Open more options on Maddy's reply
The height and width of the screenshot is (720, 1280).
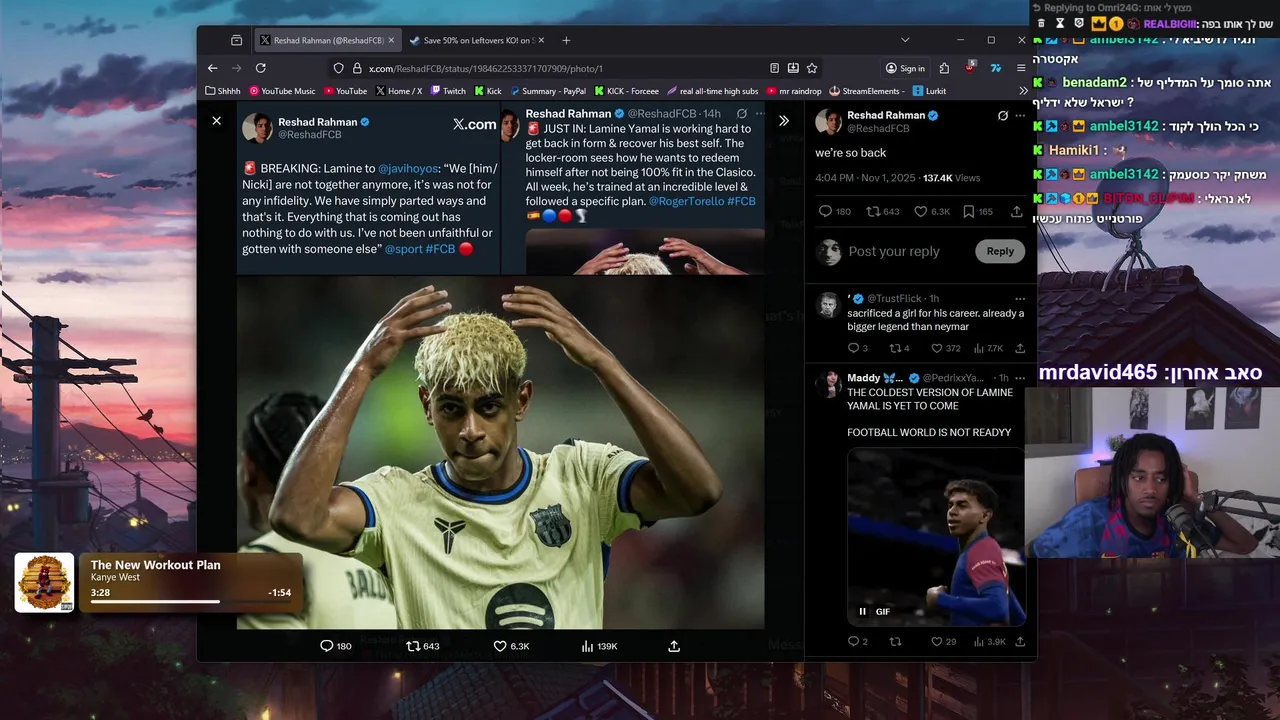(1020, 378)
